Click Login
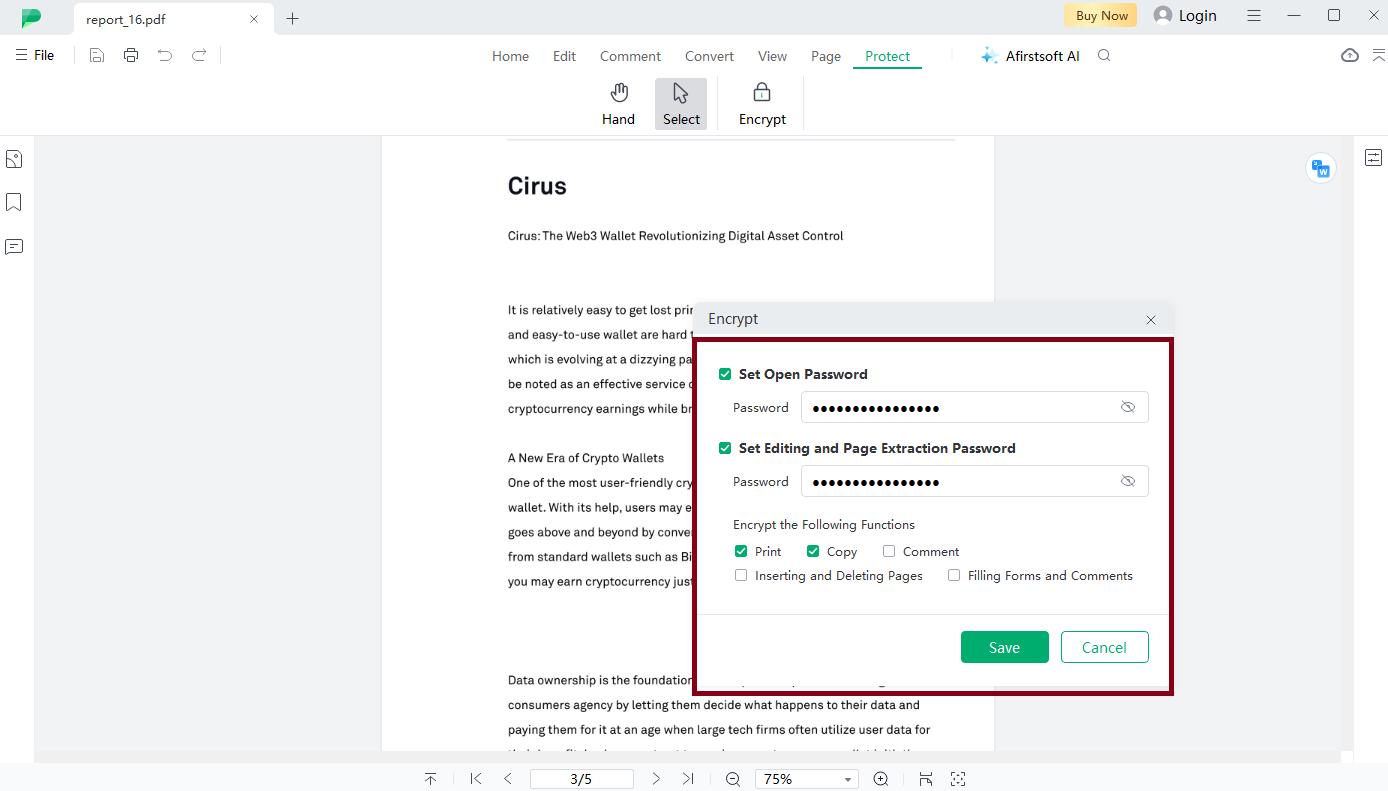This screenshot has height=791, width=1388. (1185, 15)
